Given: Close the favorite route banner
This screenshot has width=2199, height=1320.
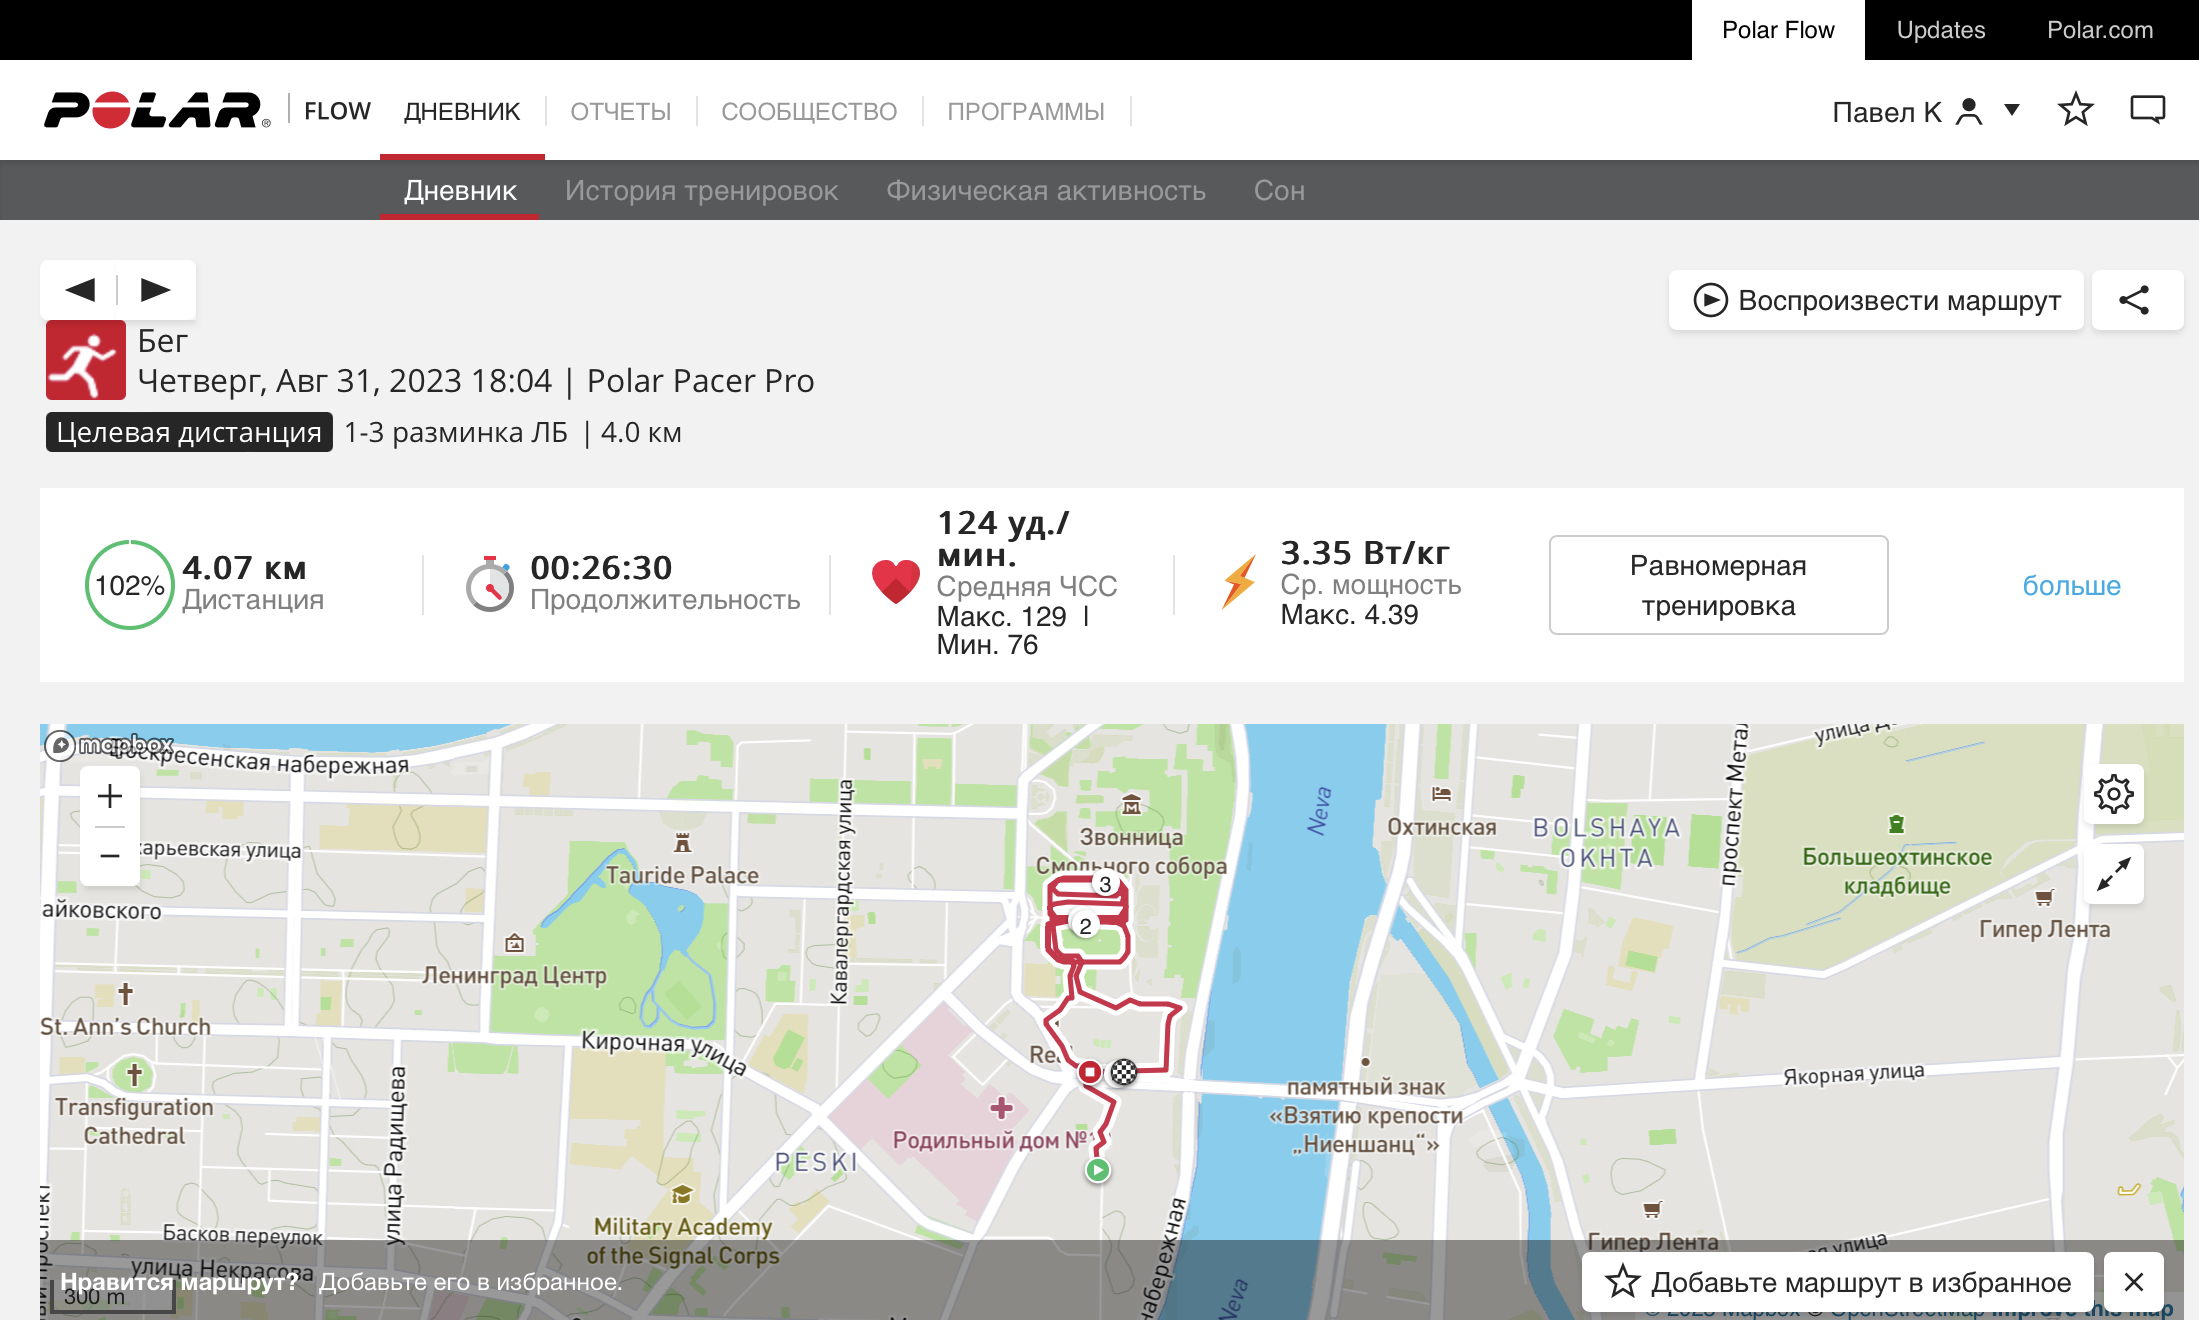Looking at the screenshot, I should pos(2134,1282).
